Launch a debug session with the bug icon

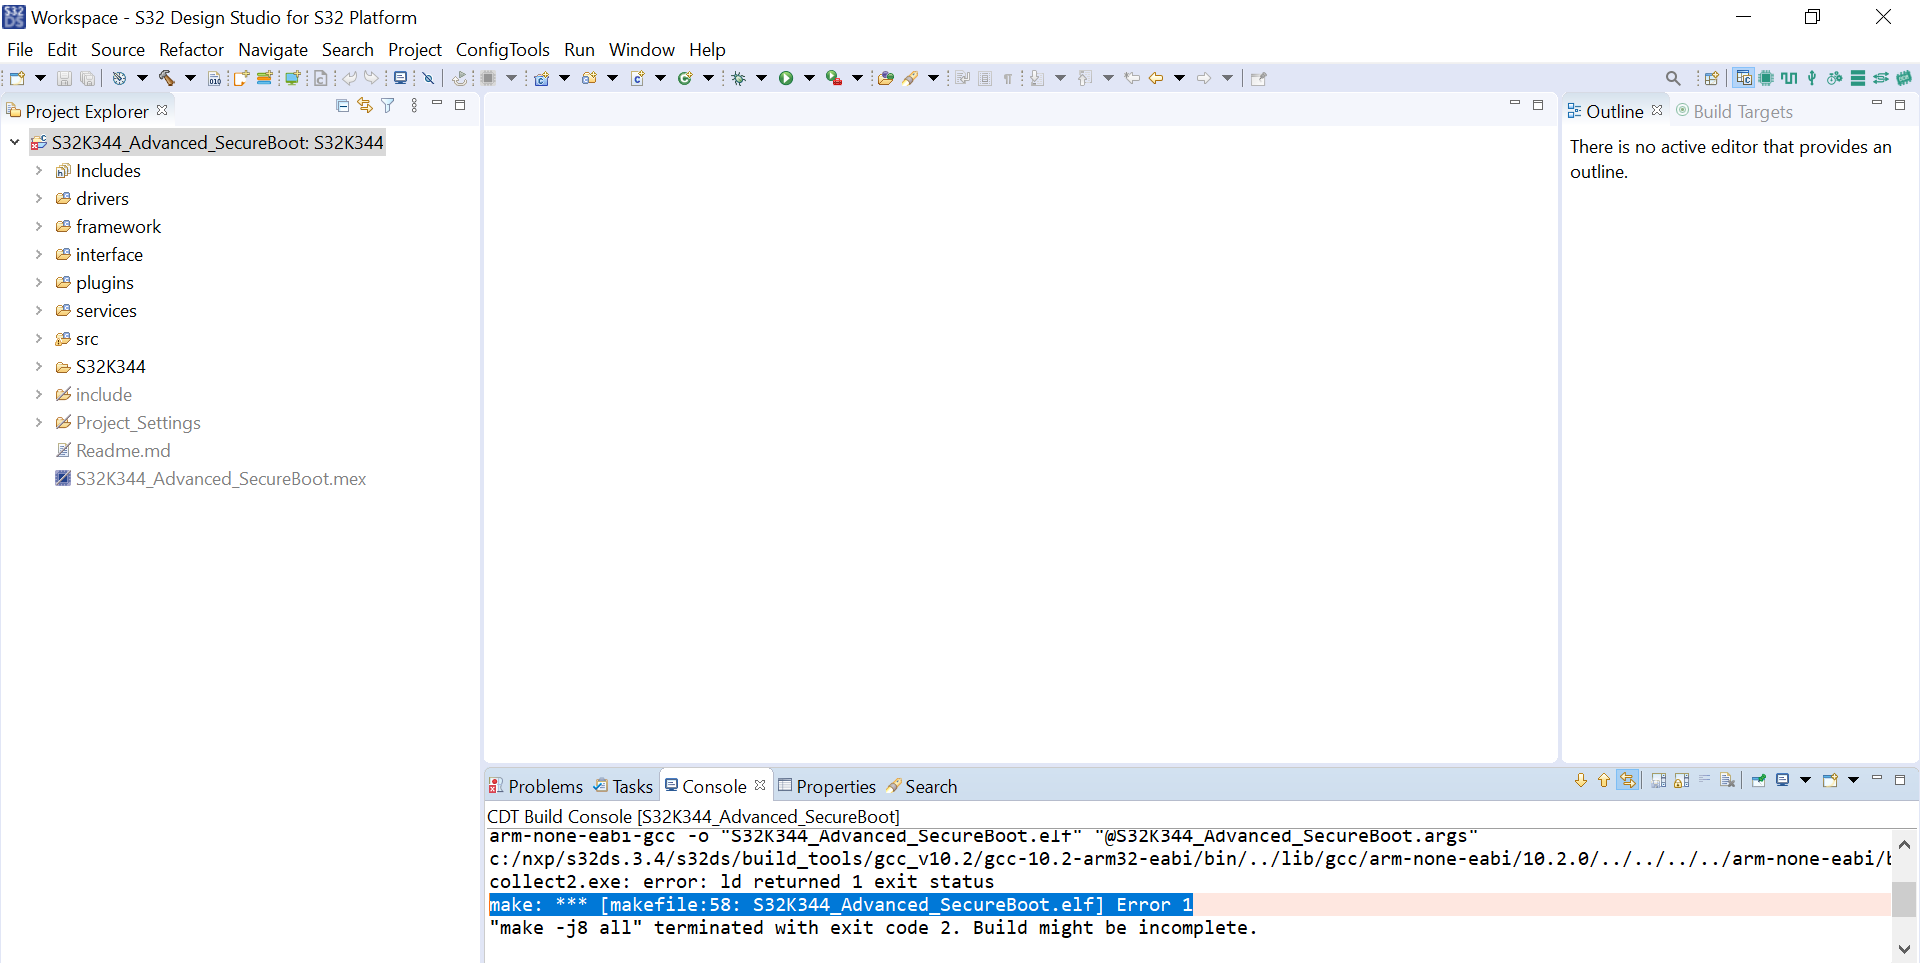click(737, 78)
